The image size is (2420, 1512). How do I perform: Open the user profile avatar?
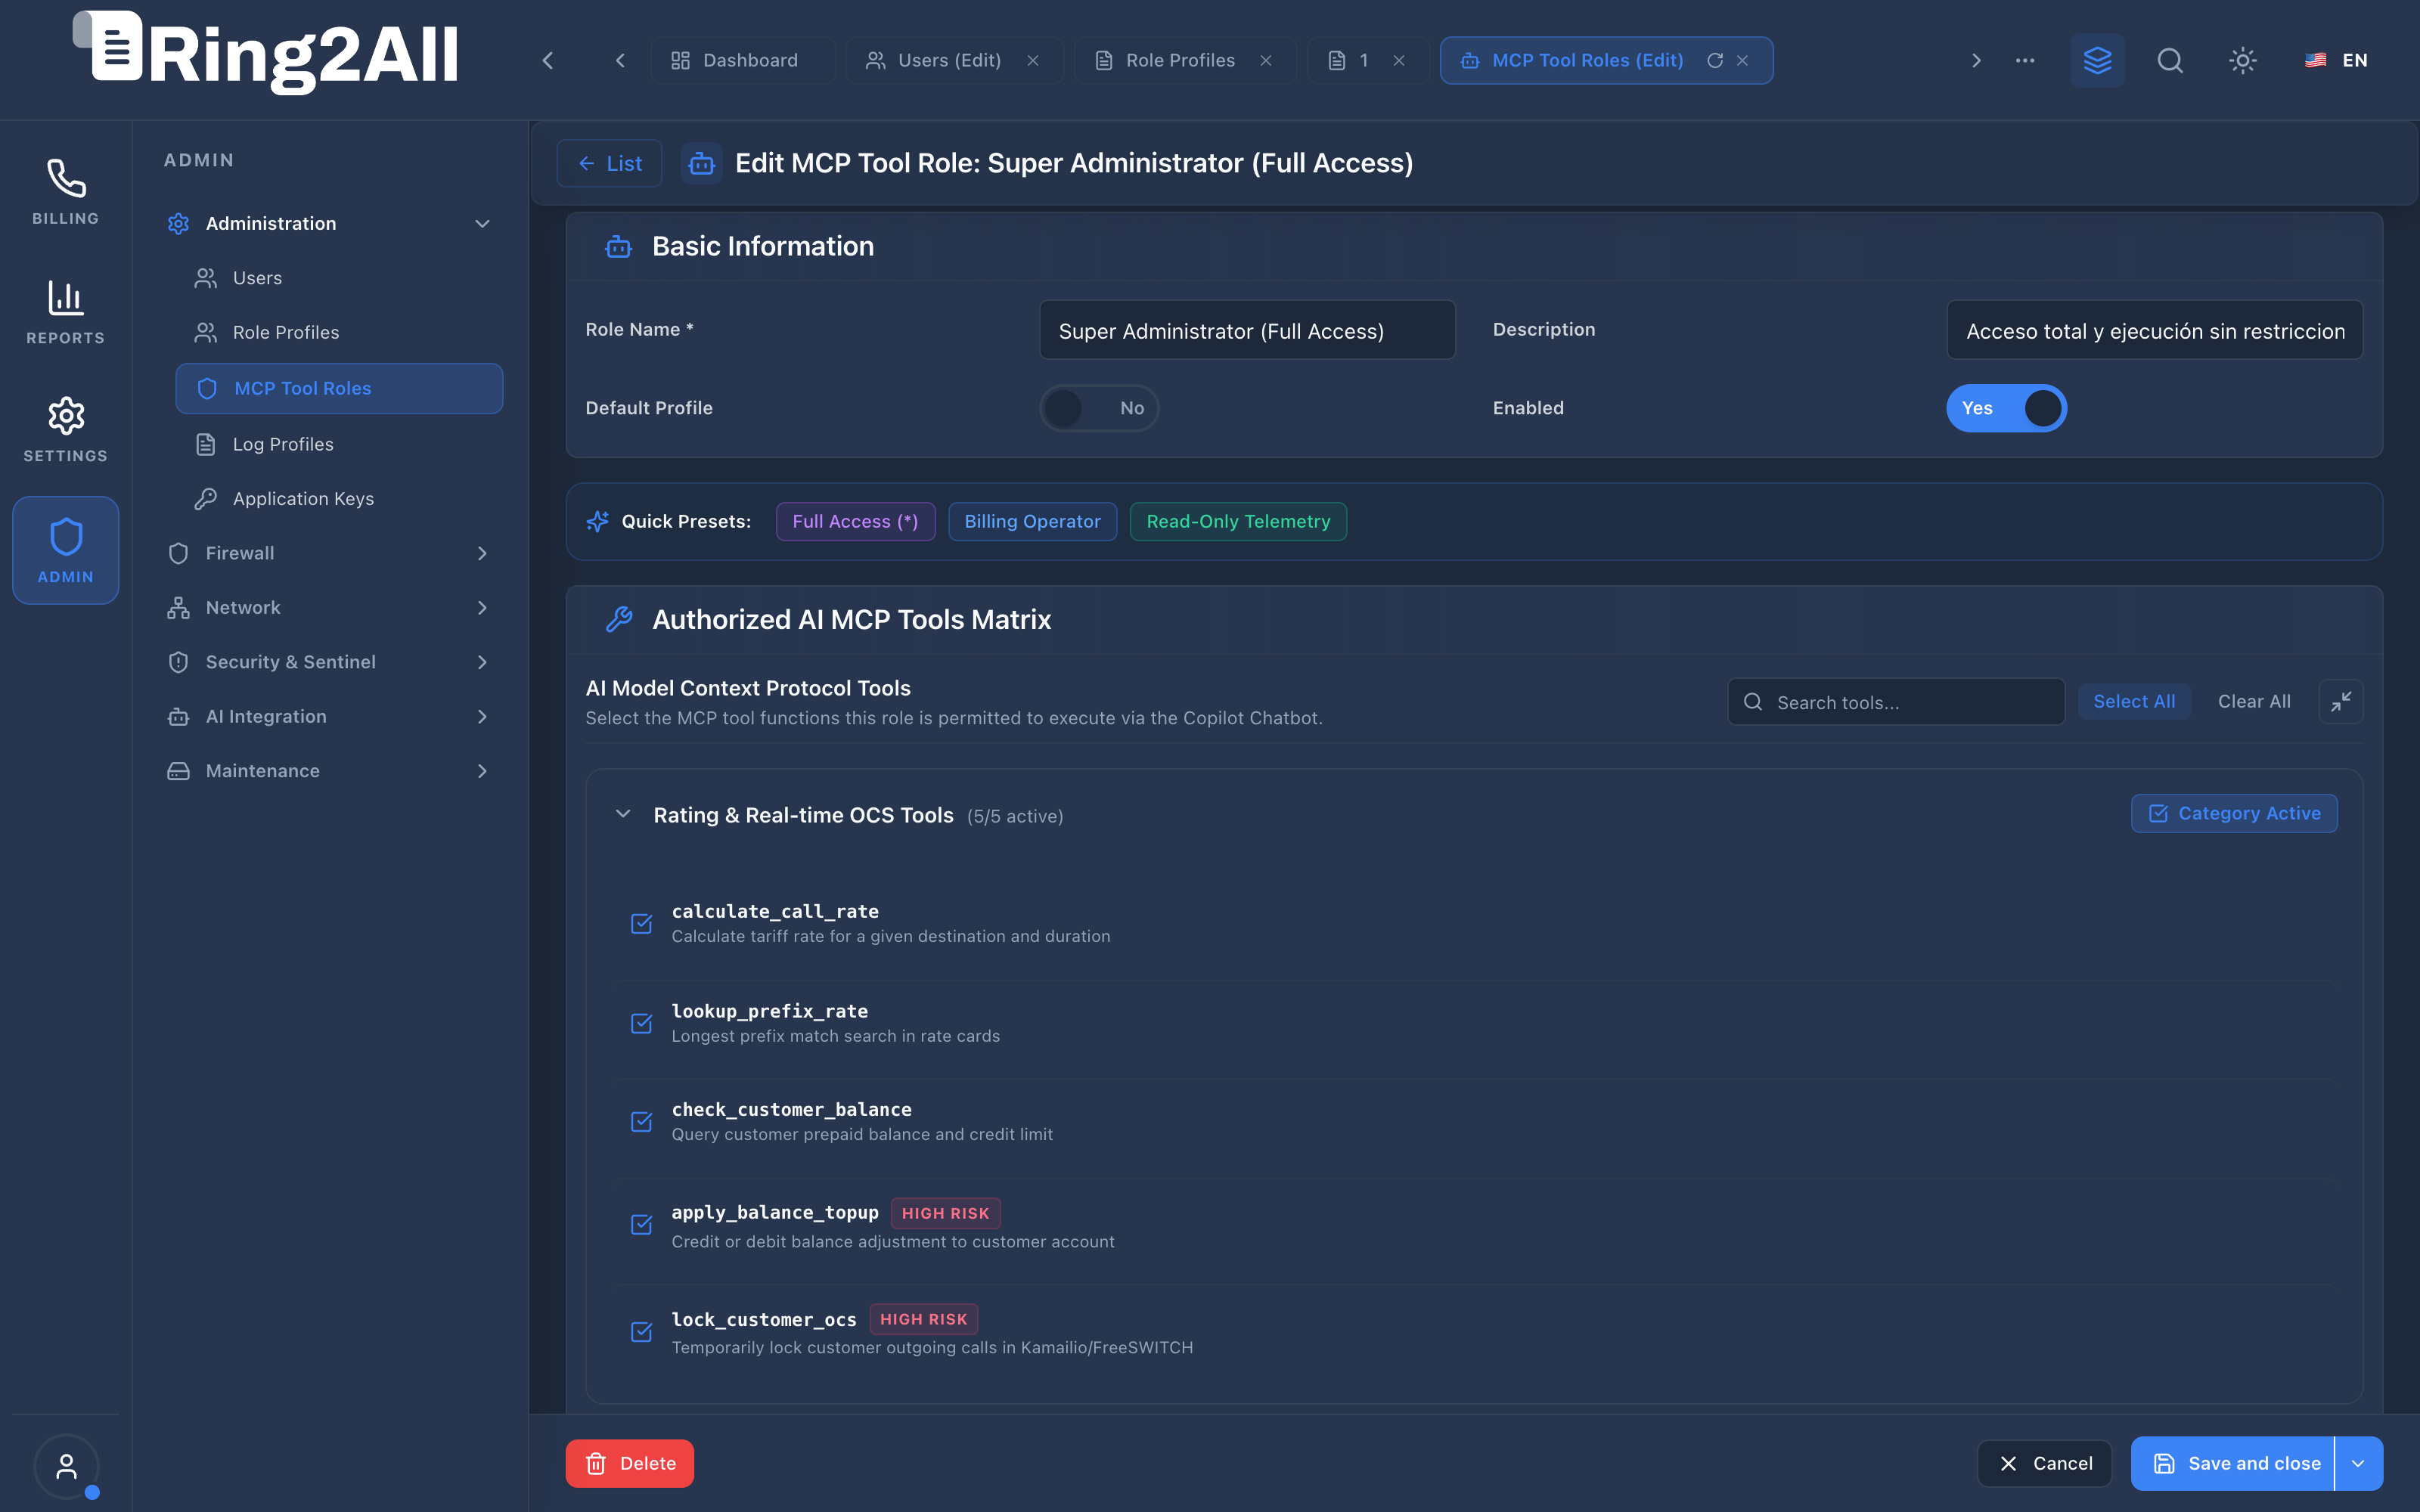pos(66,1466)
